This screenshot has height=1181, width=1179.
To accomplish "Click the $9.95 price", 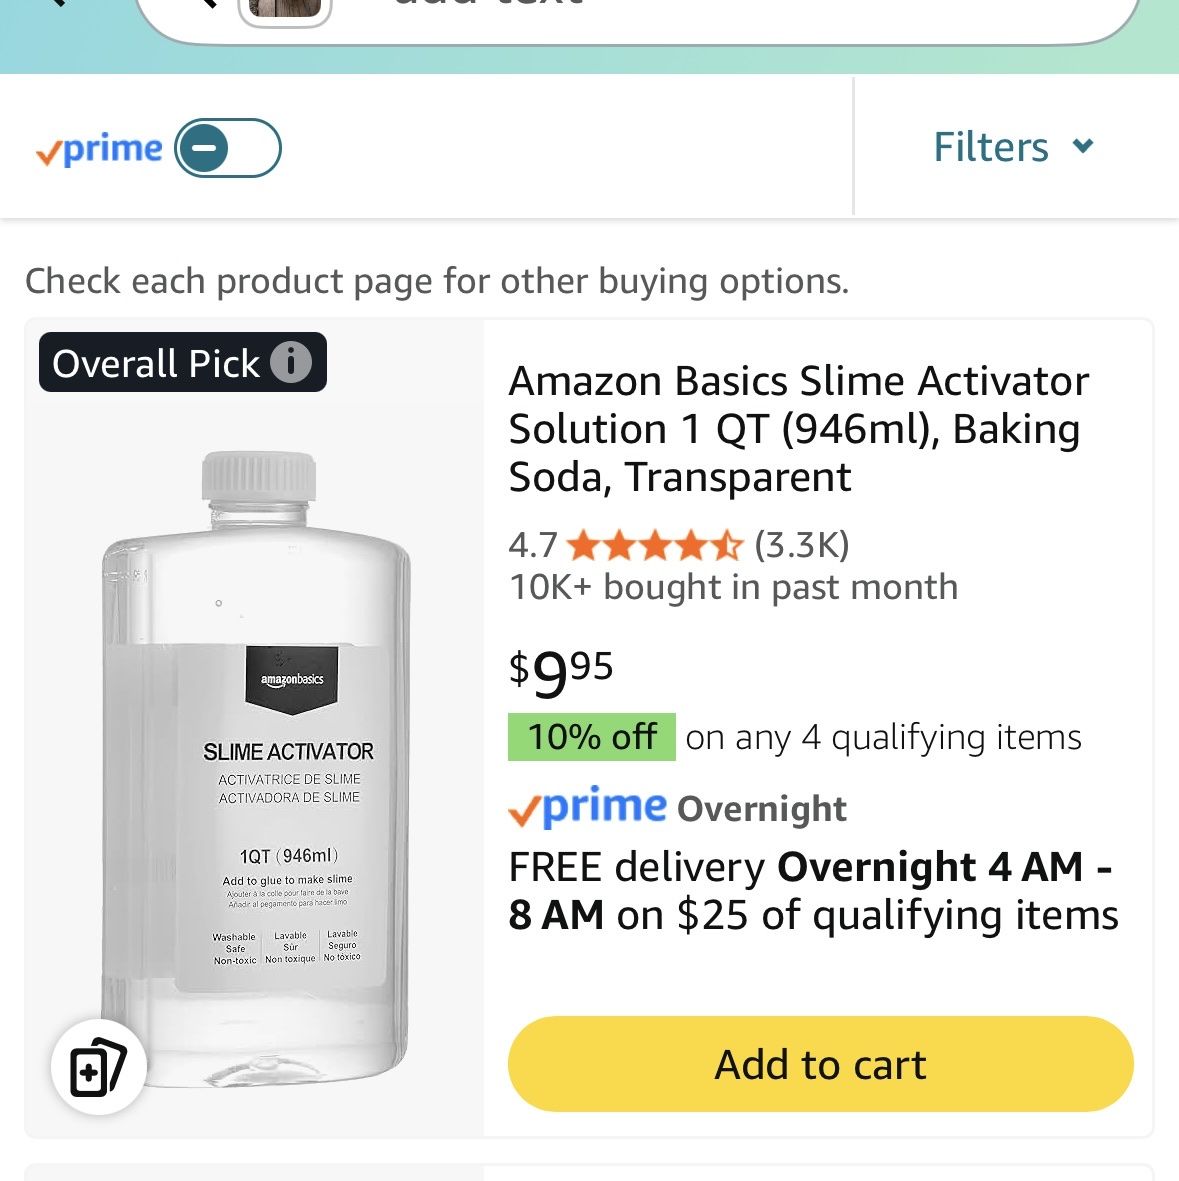I will point(560,673).
